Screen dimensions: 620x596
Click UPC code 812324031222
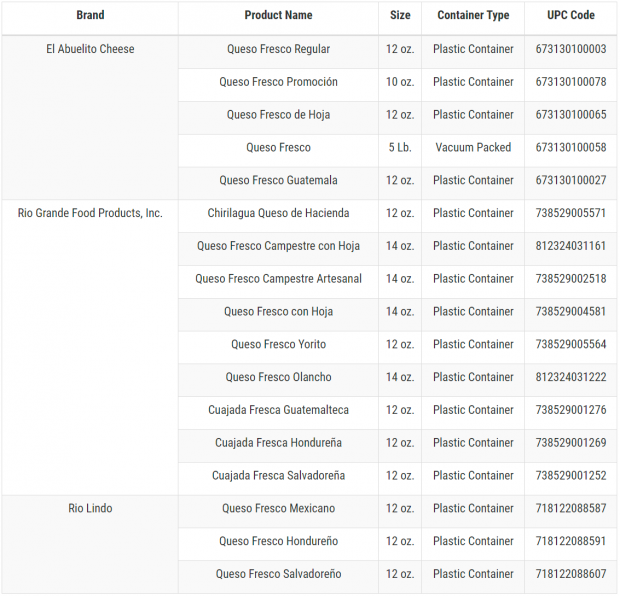click(571, 377)
